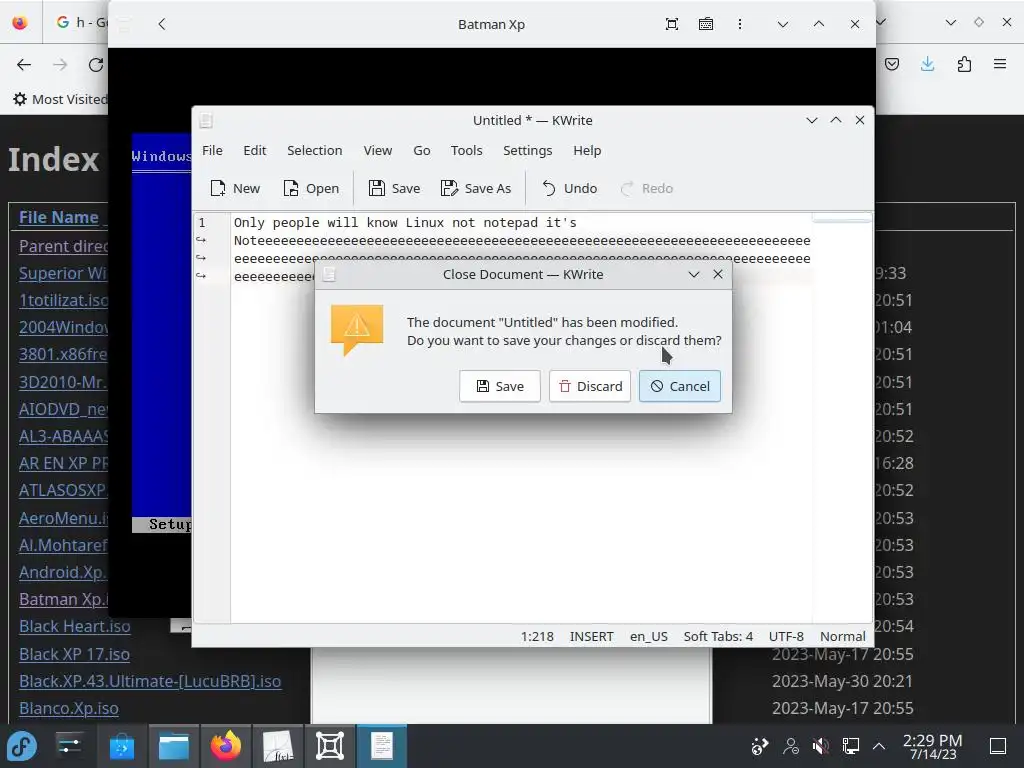Click the Undo toolbar icon
This screenshot has height=768, width=1024.
pos(569,188)
